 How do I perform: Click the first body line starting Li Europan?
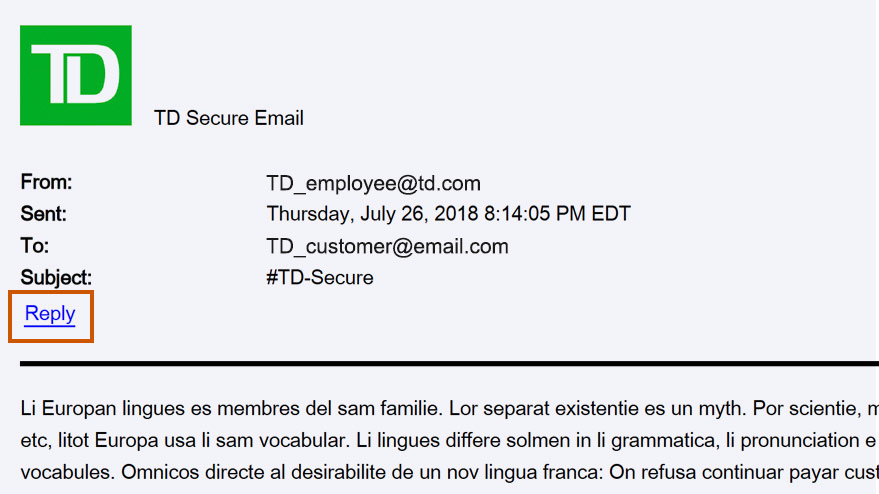pyautogui.click(x=450, y=408)
